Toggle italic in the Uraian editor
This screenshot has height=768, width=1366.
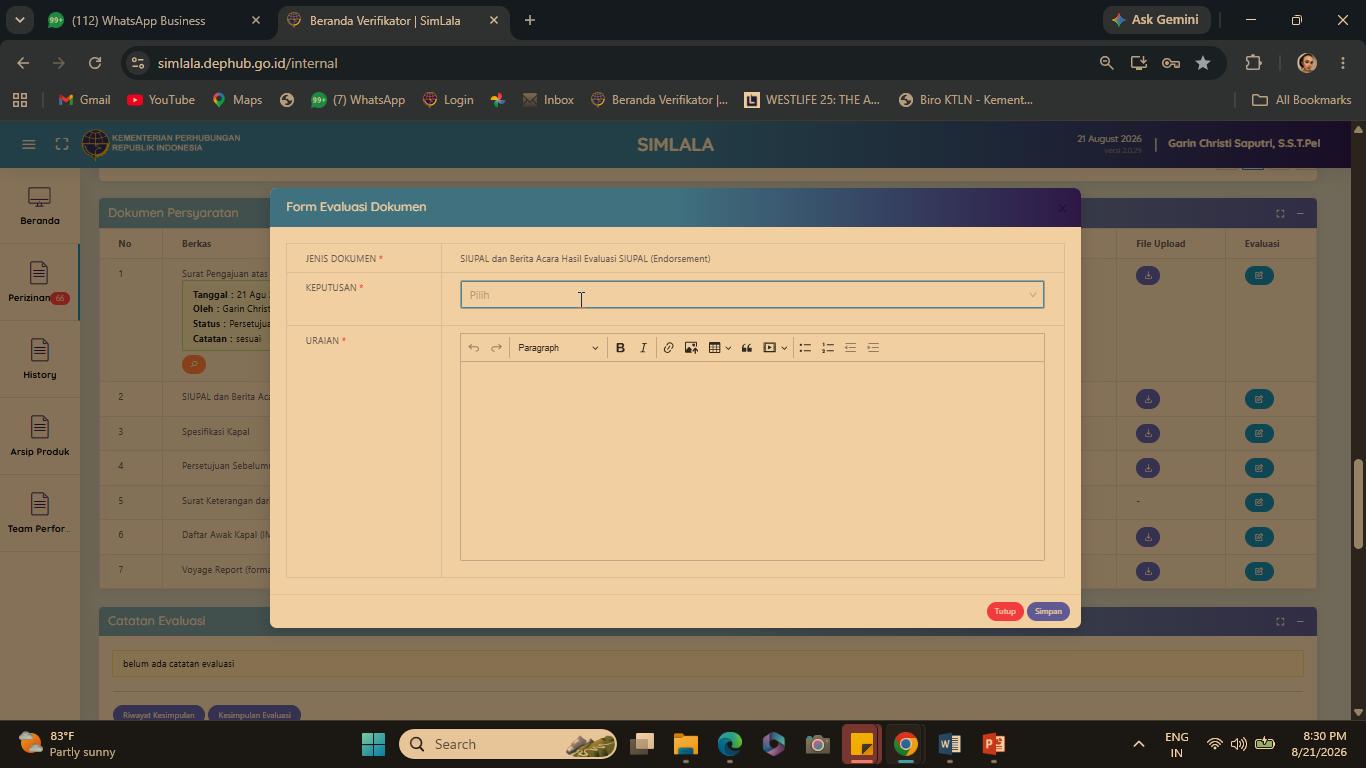(643, 348)
